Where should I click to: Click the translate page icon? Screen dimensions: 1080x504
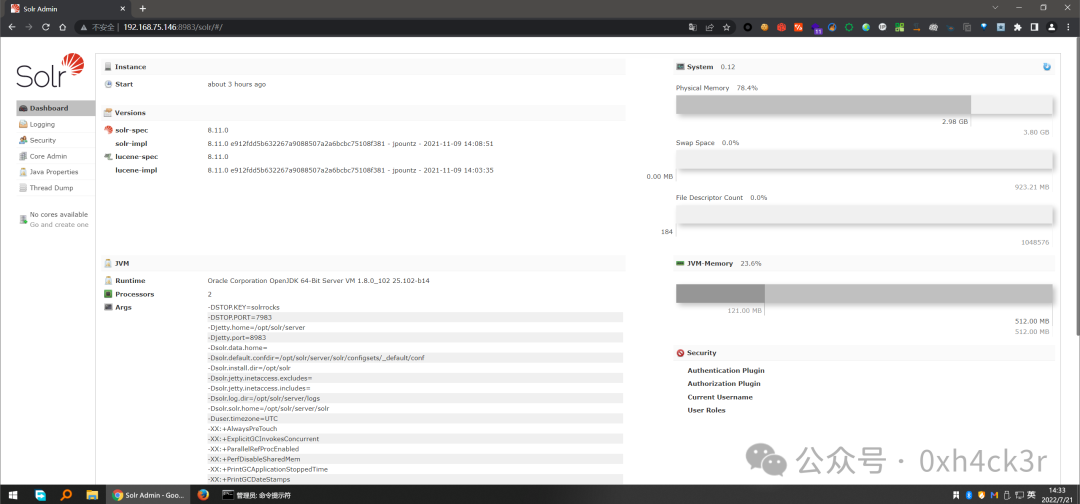click(x=693, y=28)
